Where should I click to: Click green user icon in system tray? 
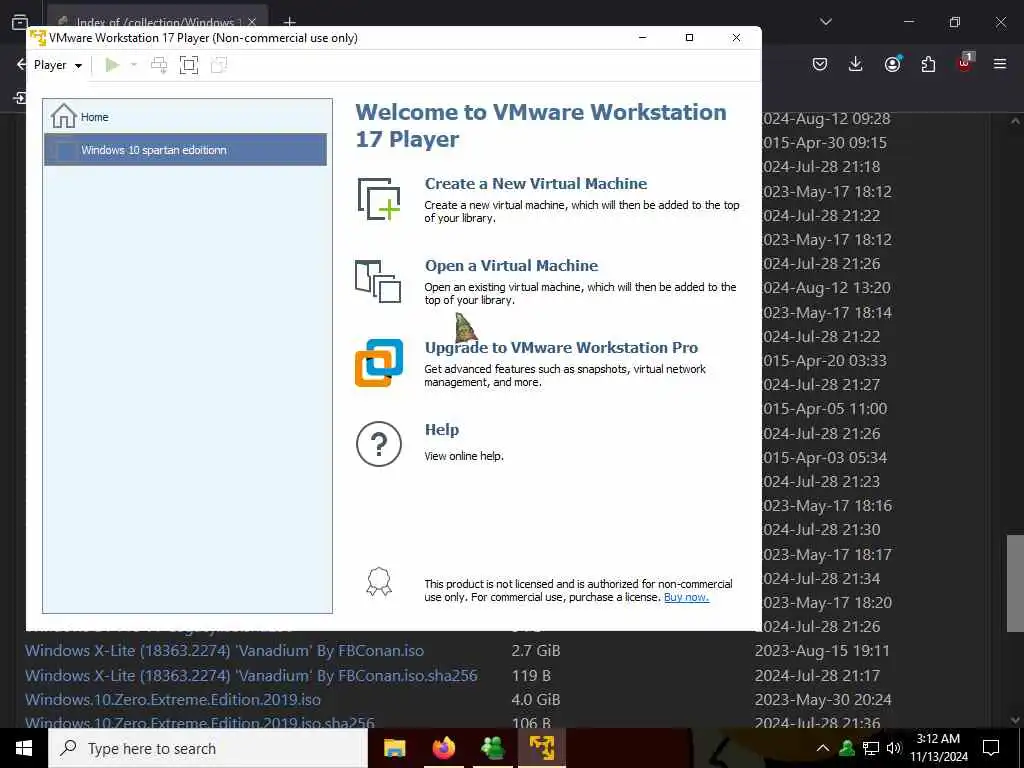847,748
